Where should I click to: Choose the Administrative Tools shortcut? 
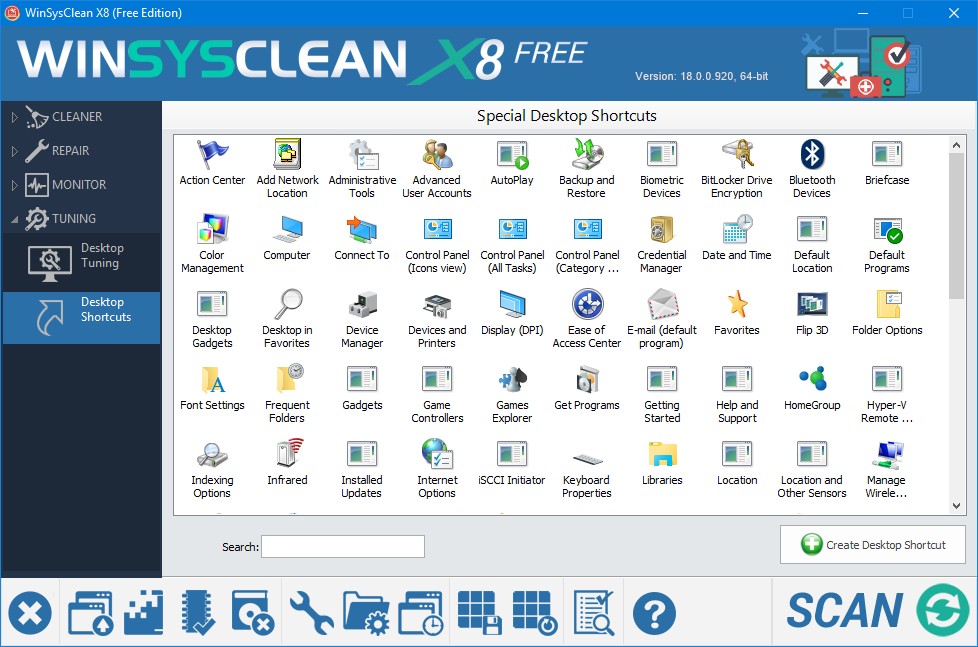click(x=362, y=154)
